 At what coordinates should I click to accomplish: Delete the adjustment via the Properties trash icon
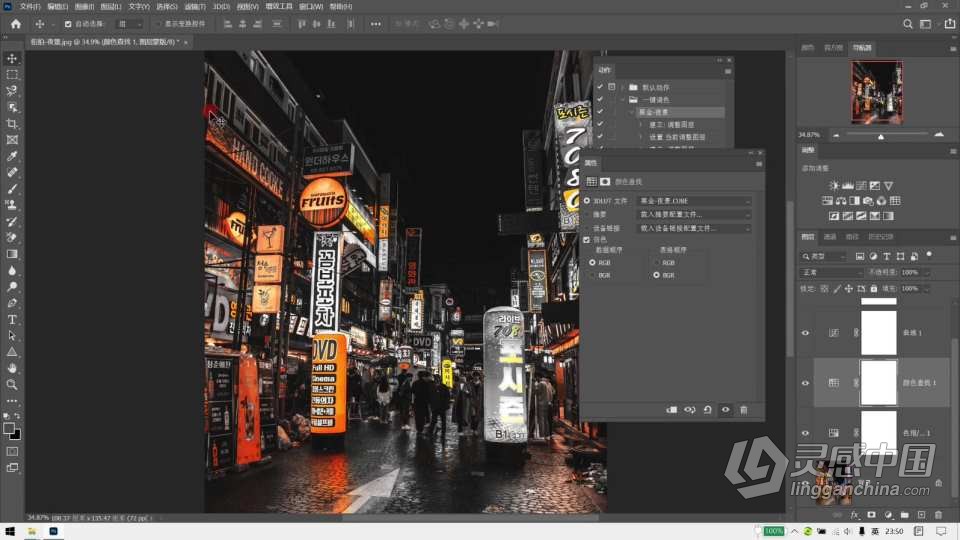click(744, 410)
